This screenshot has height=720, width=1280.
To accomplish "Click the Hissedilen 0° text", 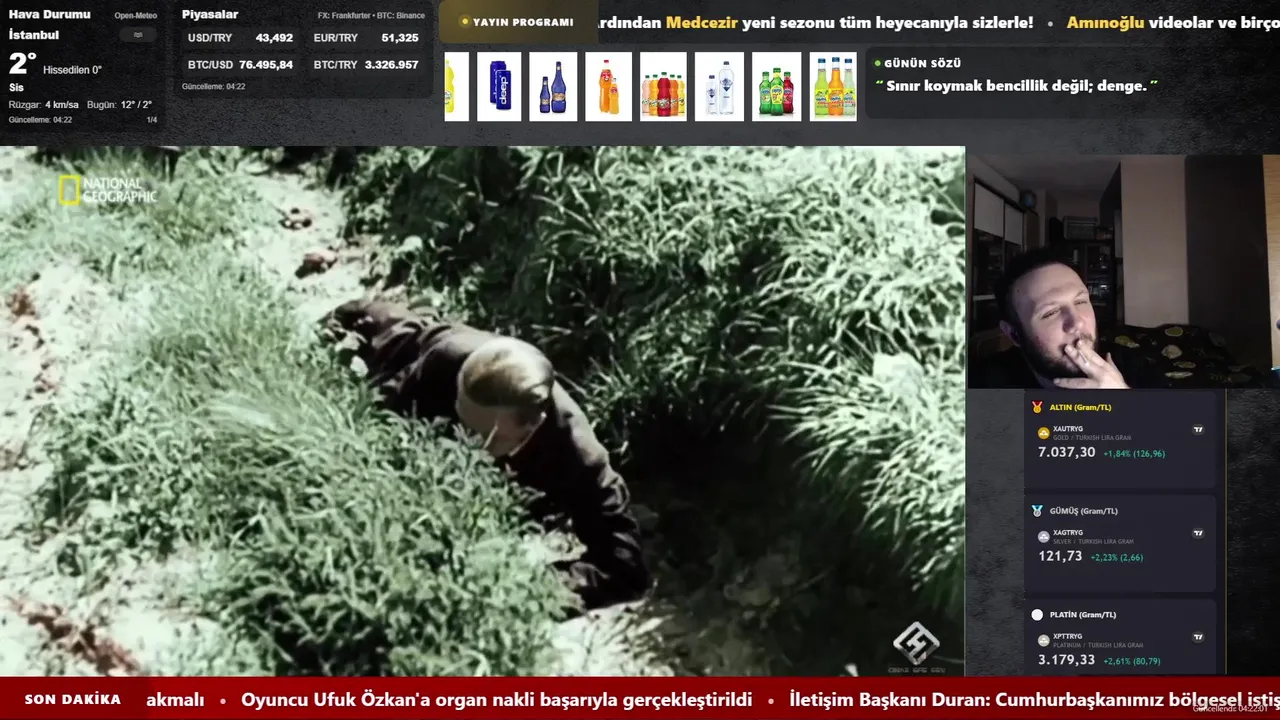I will click(x=72, y=70).
